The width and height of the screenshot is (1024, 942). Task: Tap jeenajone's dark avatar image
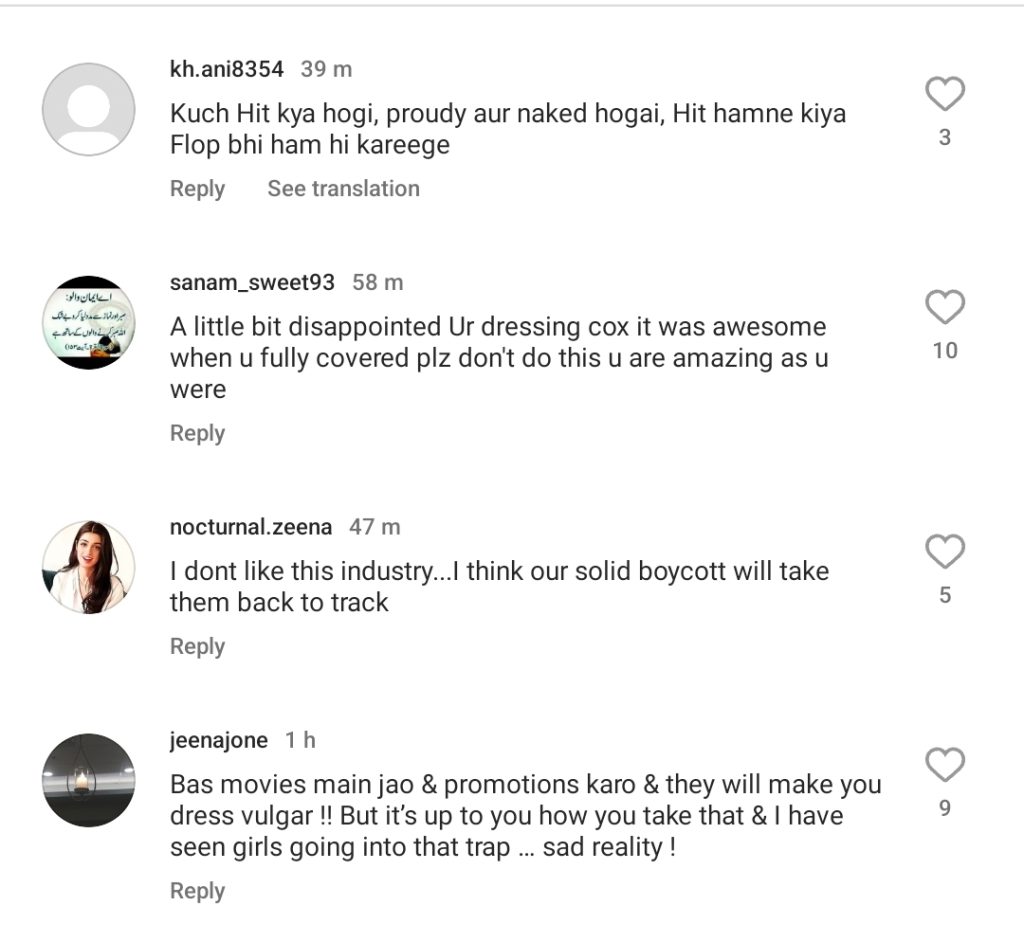pos(88,780)
